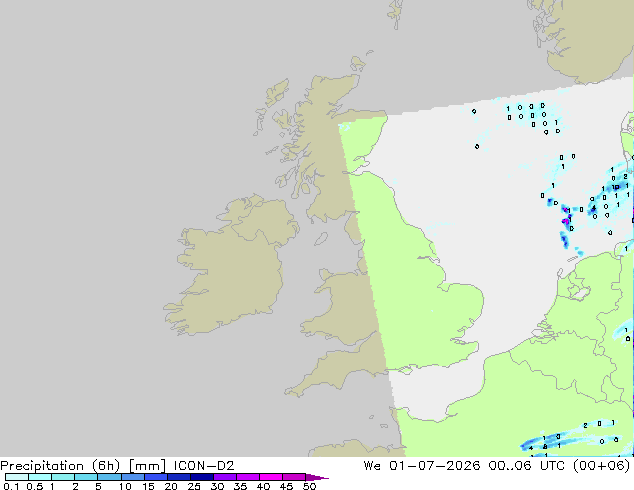Image resolution: width=634 pixels, height=490 pixels.
Task: Click the legend swatch between 0.1 and 0.5
Action: 17,477
